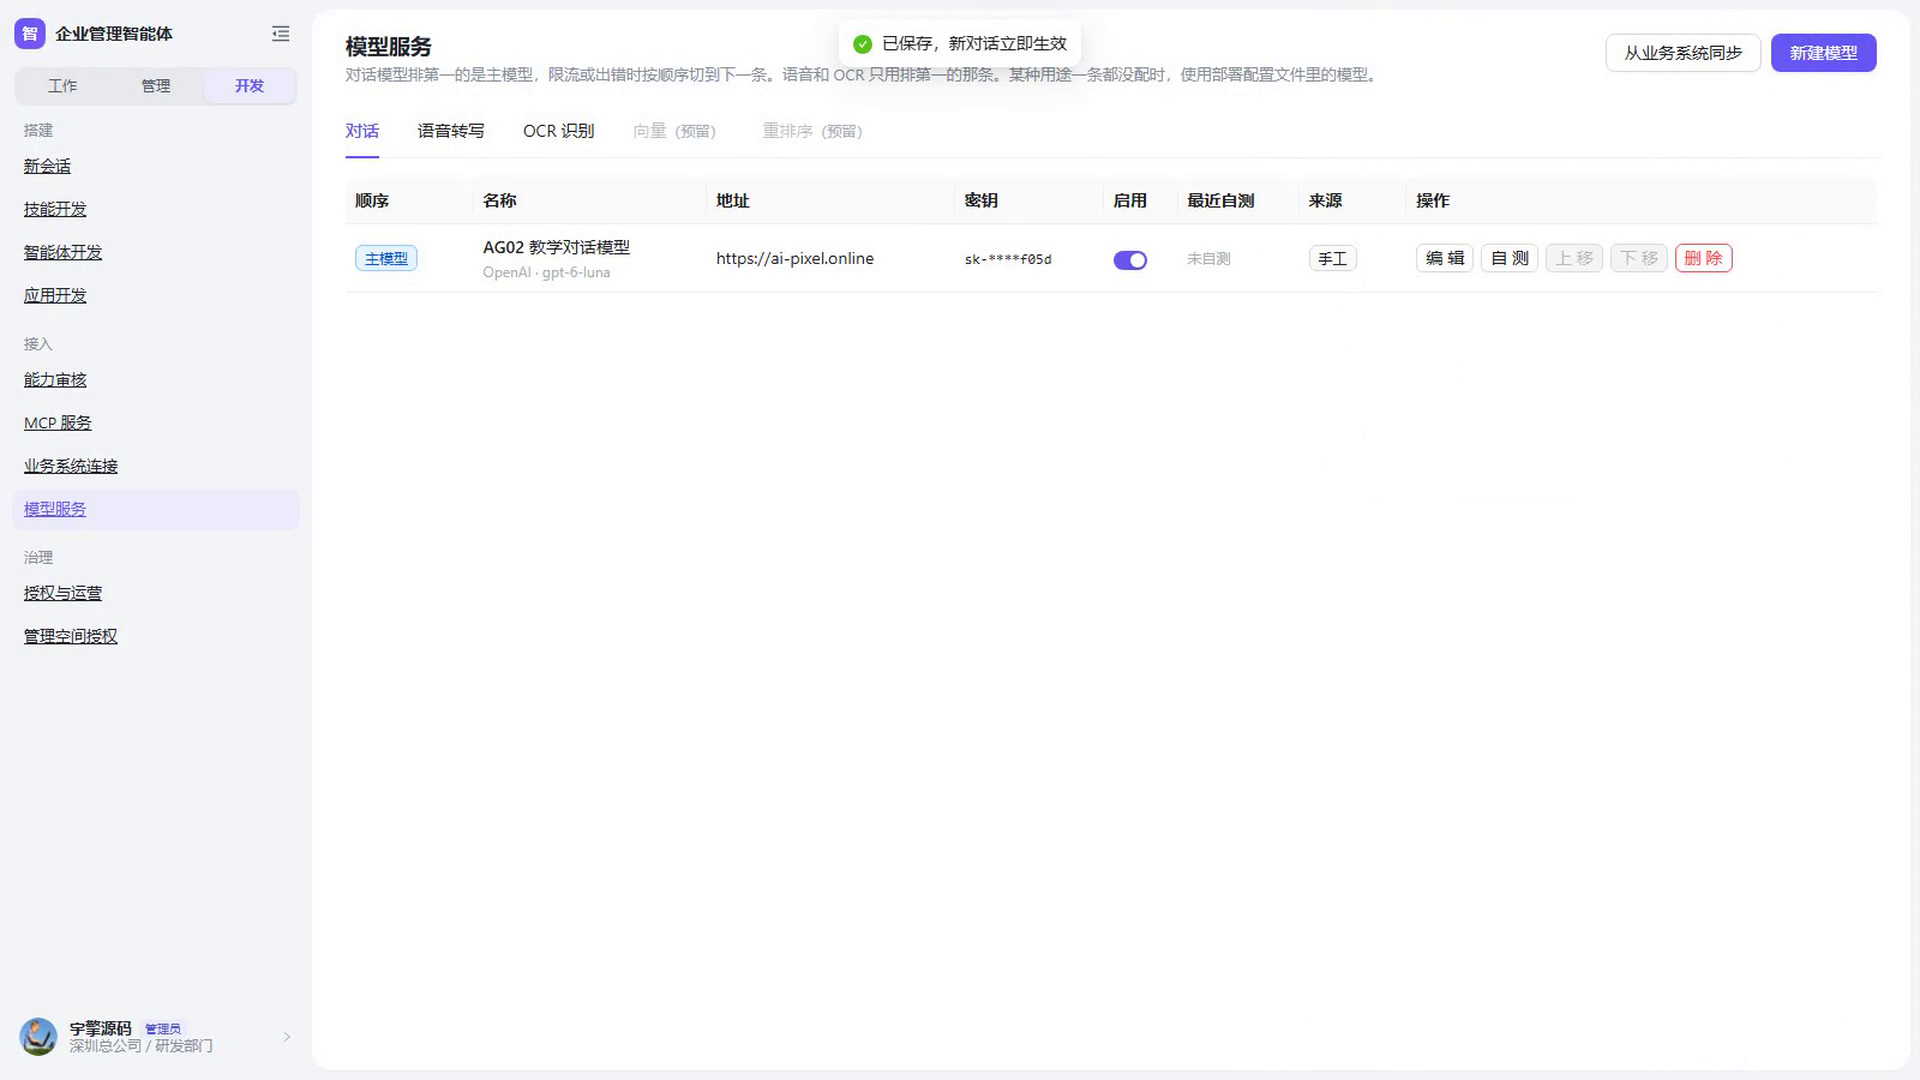Disable the AG02 教学对话模型 enable switch
Viewport: 1920px width, 1080px height.
(x=1130, y=260)
